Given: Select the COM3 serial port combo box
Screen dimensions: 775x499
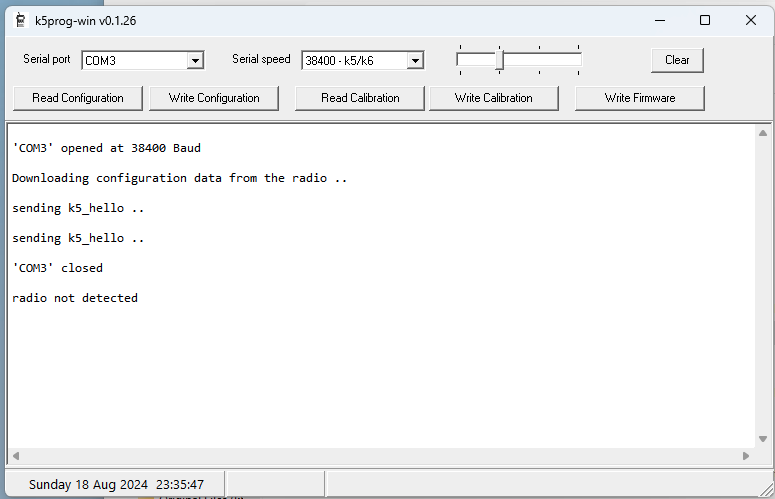Looking at the screenshot, I should (x=143, y=61).
